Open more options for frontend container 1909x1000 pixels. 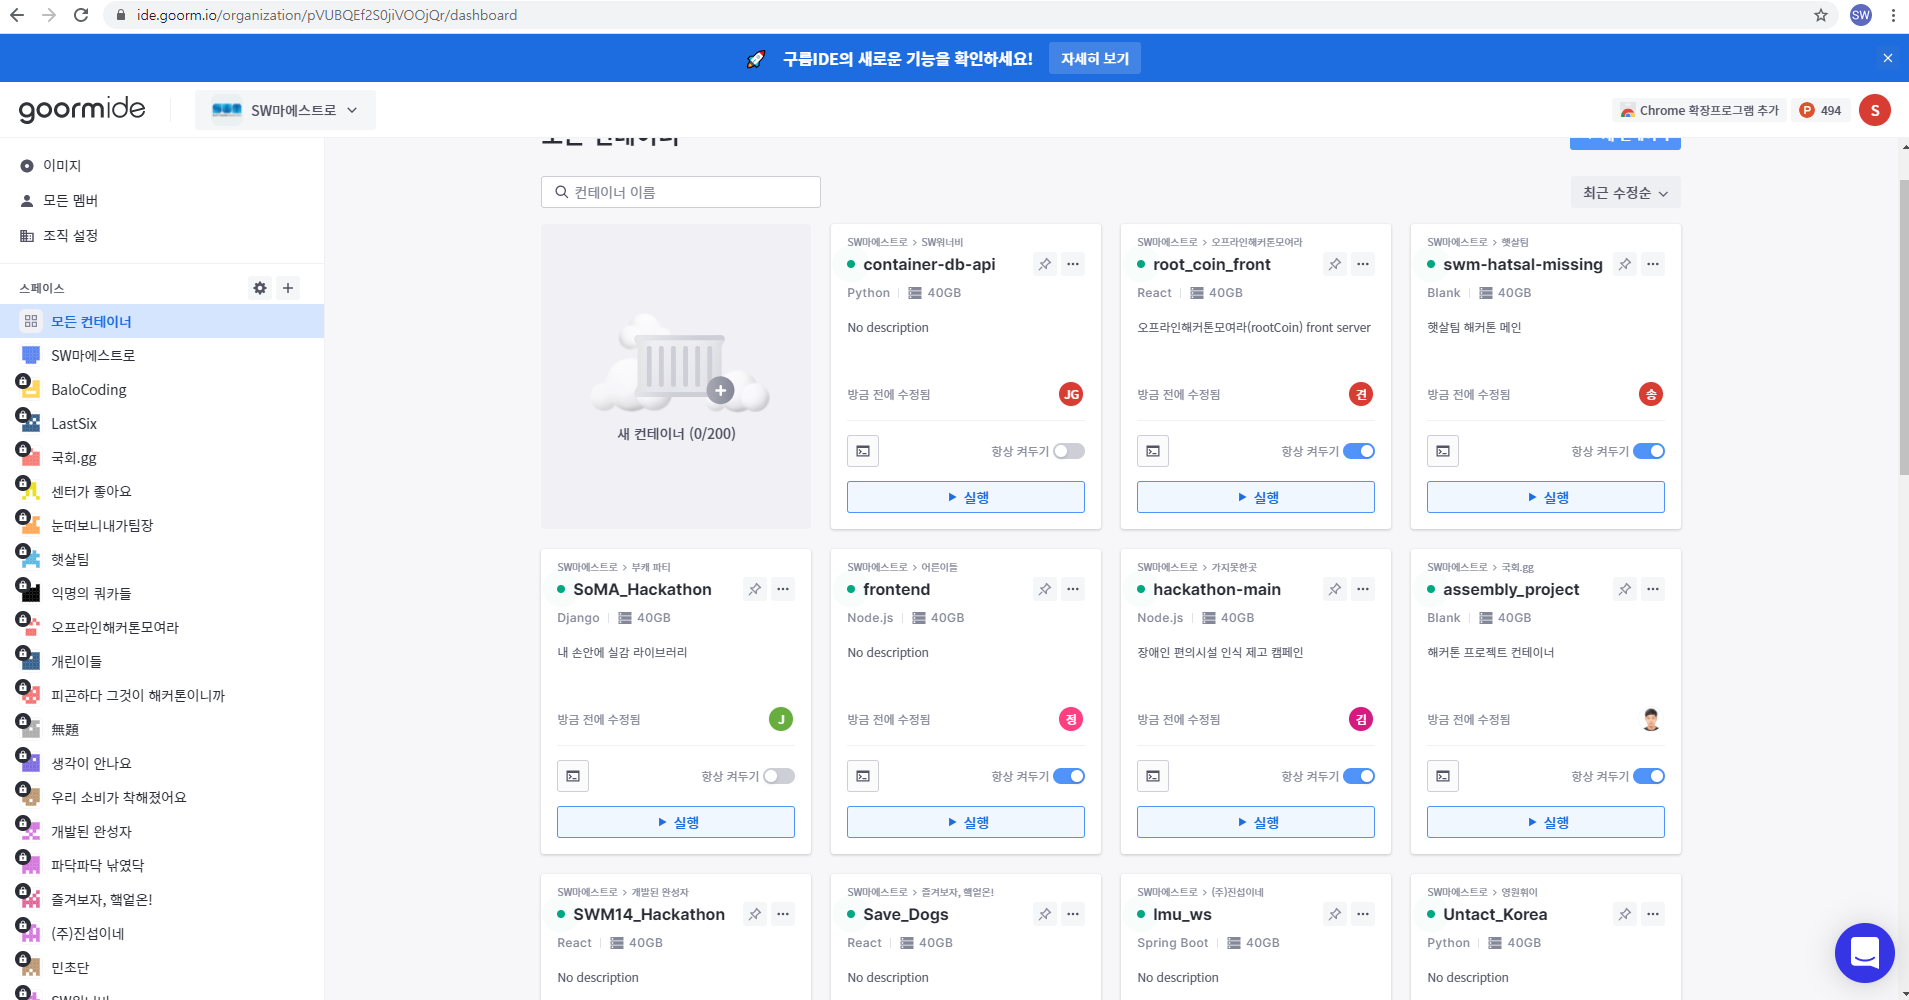click(1072, 589)
